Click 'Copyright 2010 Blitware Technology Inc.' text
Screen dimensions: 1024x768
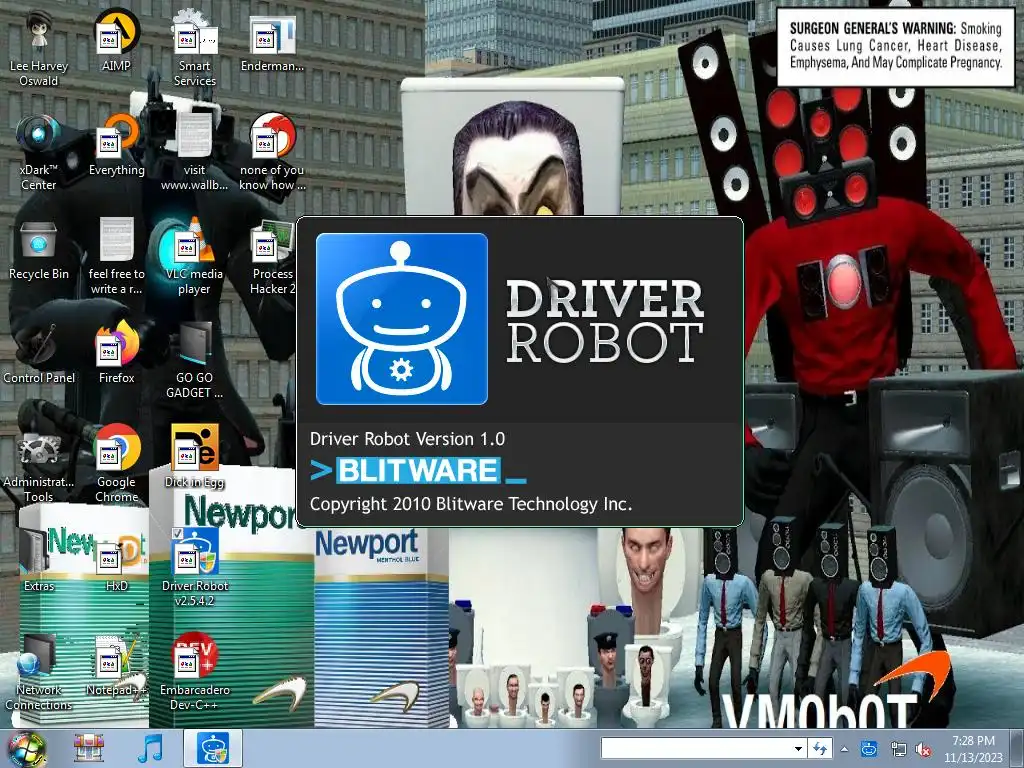click(x=471, y=504)
